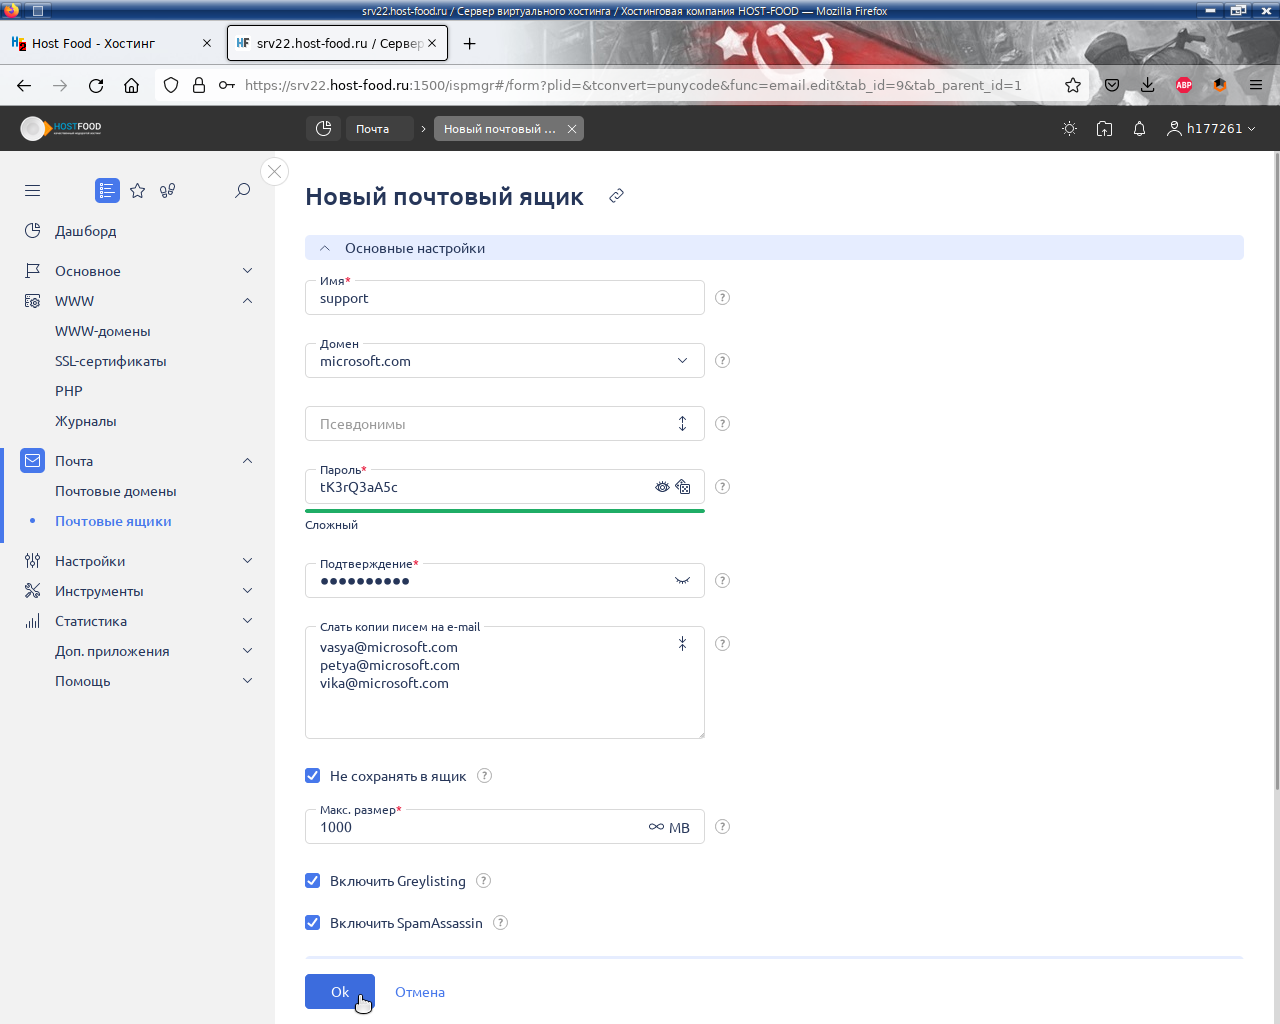Generate random password dice icon

(x=683, y=487)
